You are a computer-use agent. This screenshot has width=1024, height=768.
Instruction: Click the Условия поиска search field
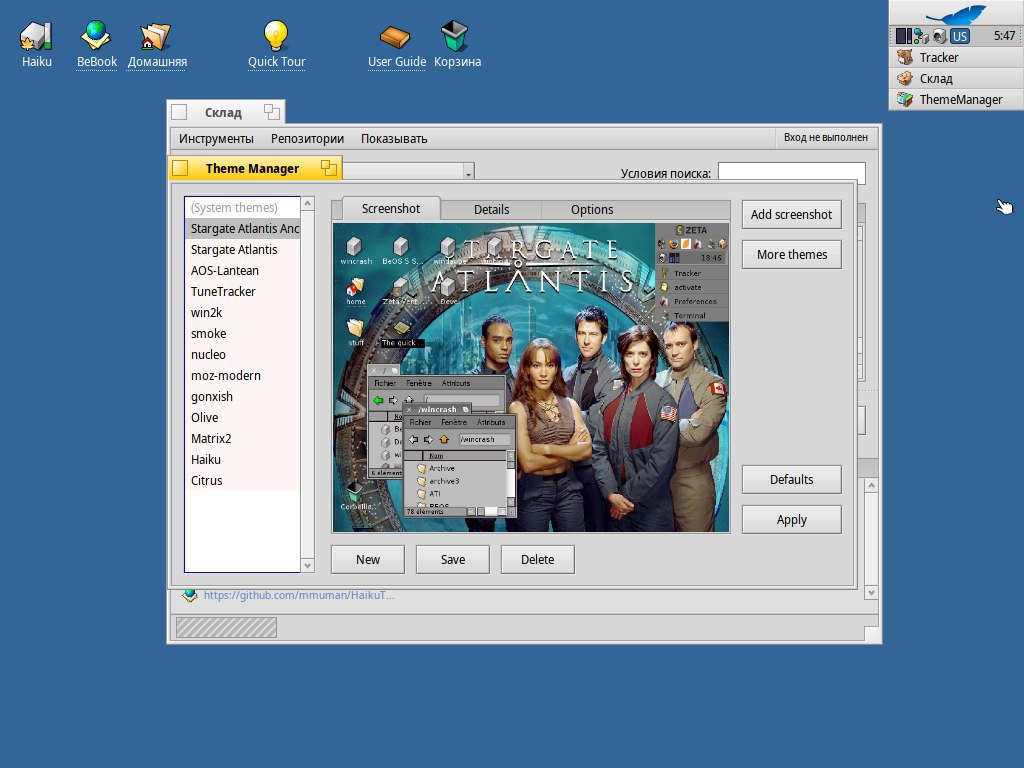pos(792,172)
